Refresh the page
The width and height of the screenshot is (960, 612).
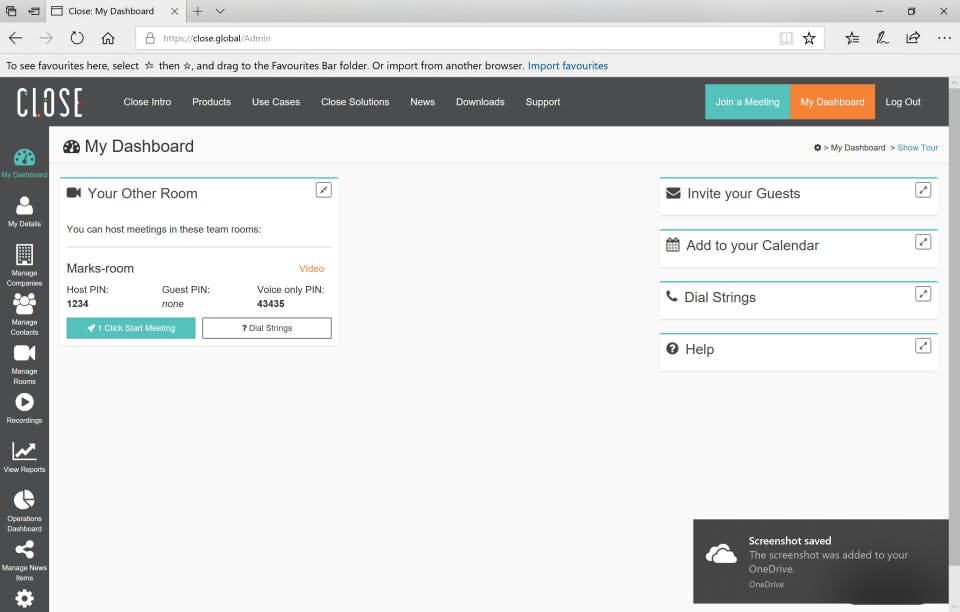tap(77, 38)
